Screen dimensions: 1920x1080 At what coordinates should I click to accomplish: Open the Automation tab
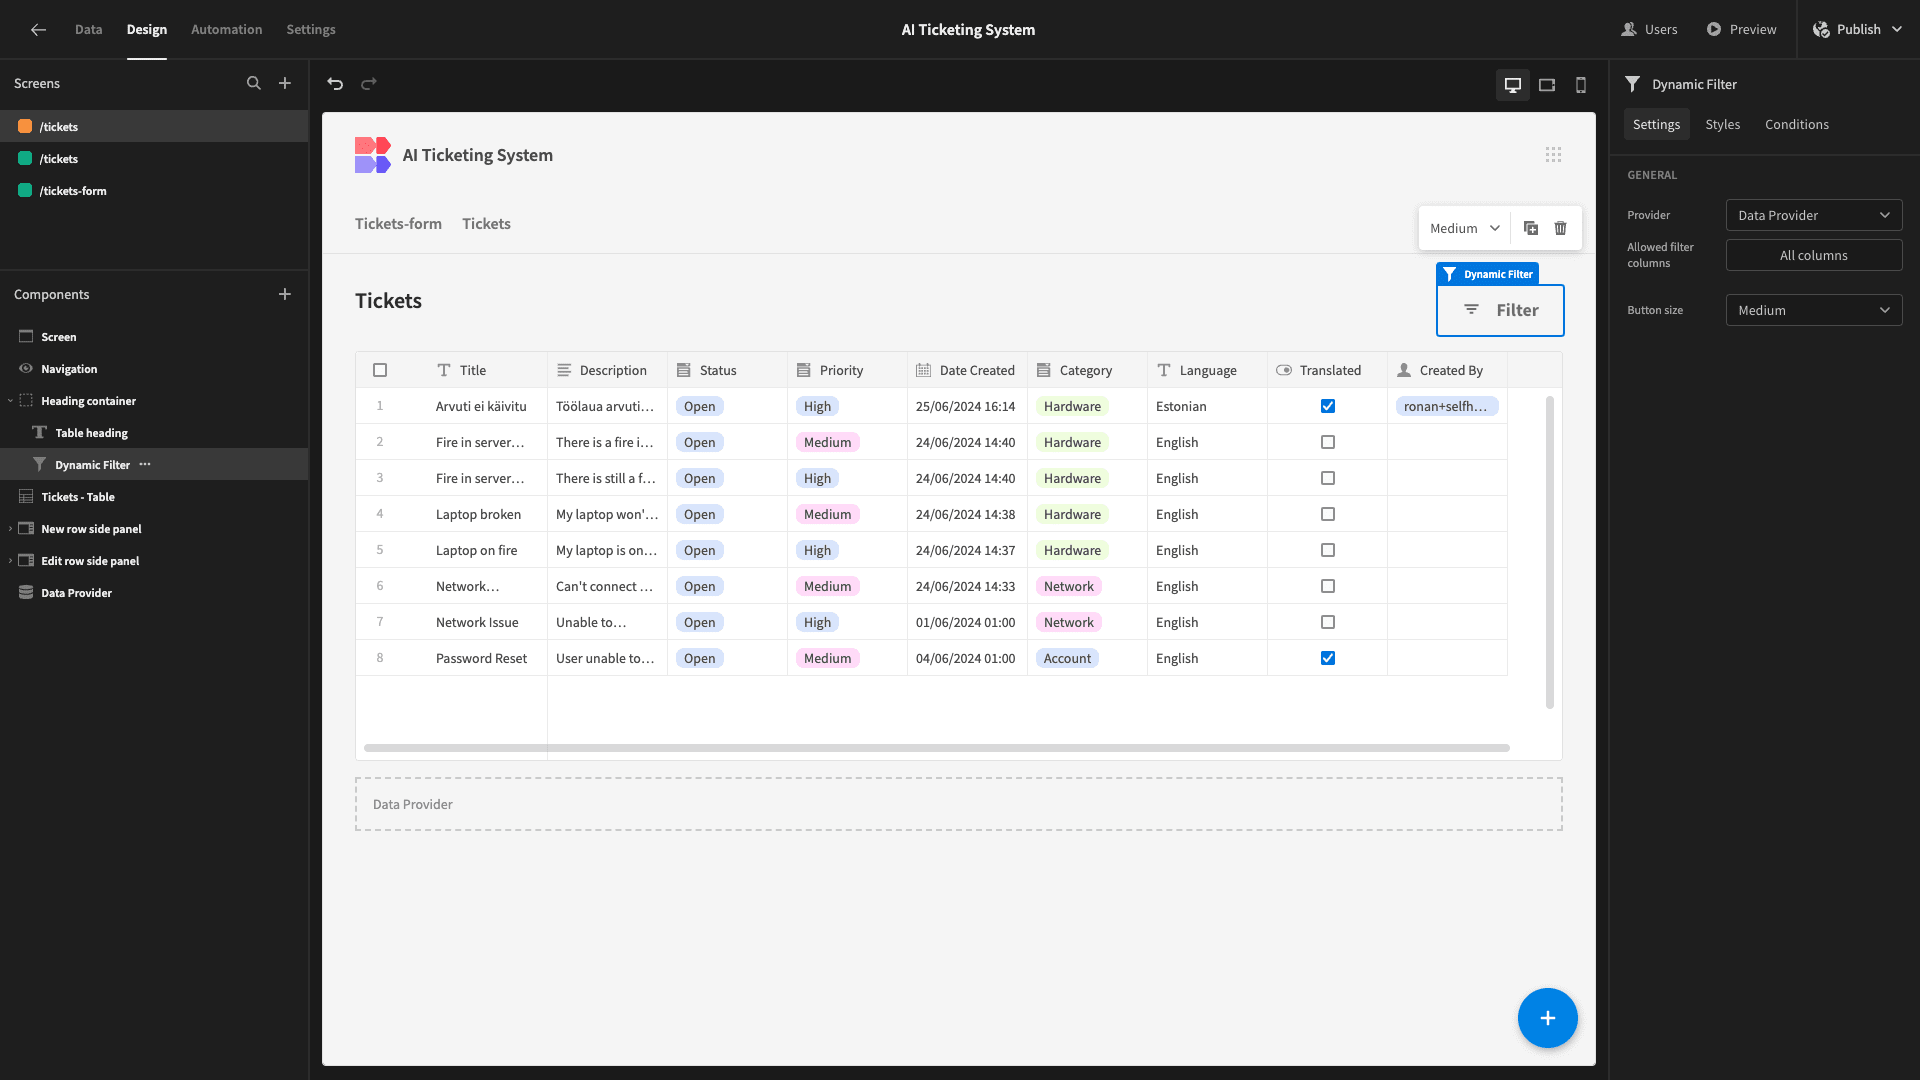tap(227, 30)
